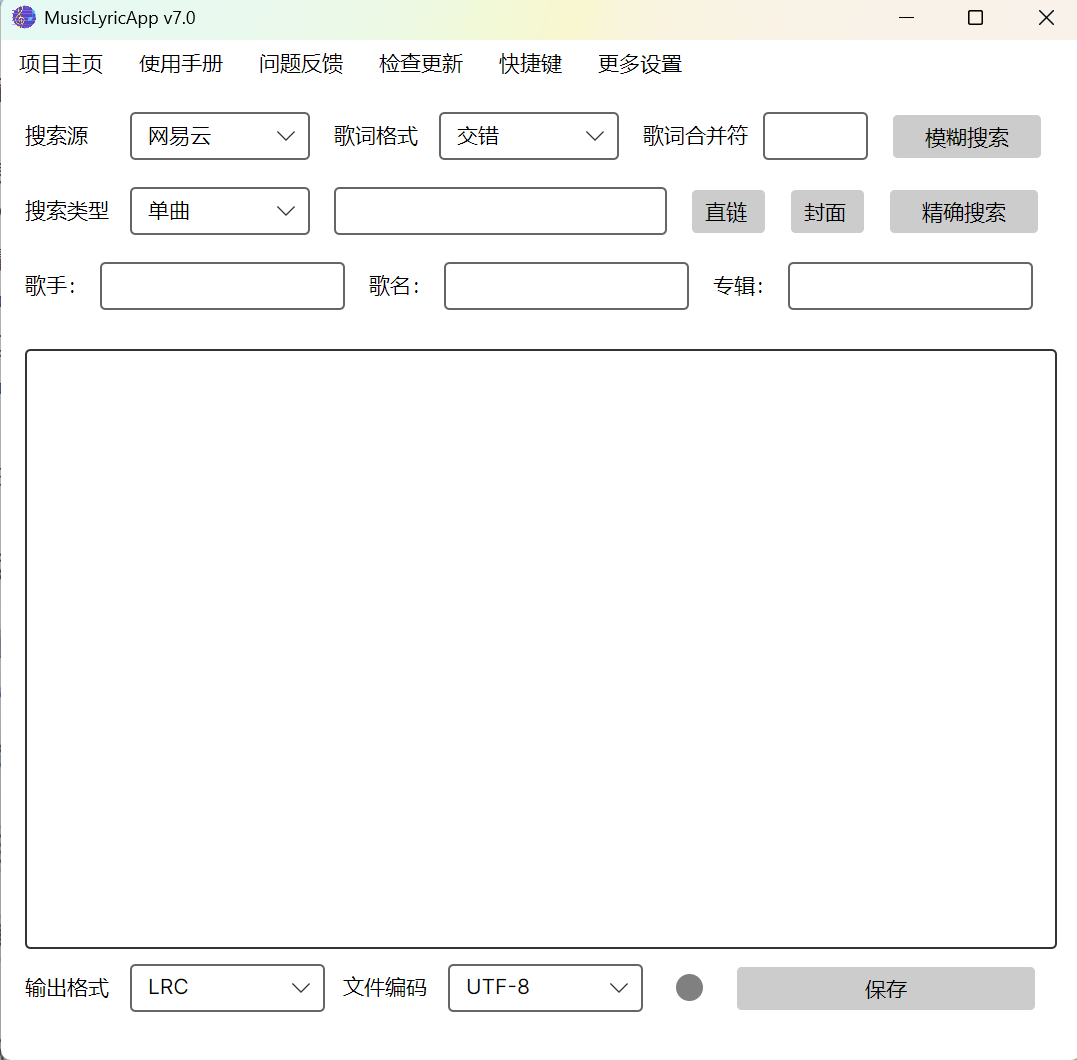Click 检查更新 in the menu bar
This screenshot has width=1077, height=1060.
(x=421, y=64)
